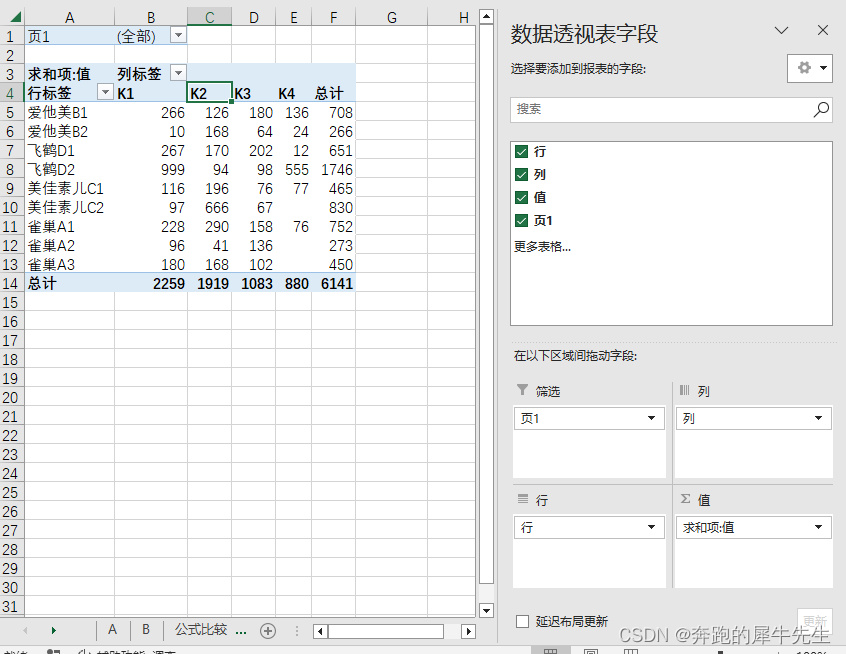Click vertical scrollbar up arrow
846x654 pixels.
coord(486,17)
